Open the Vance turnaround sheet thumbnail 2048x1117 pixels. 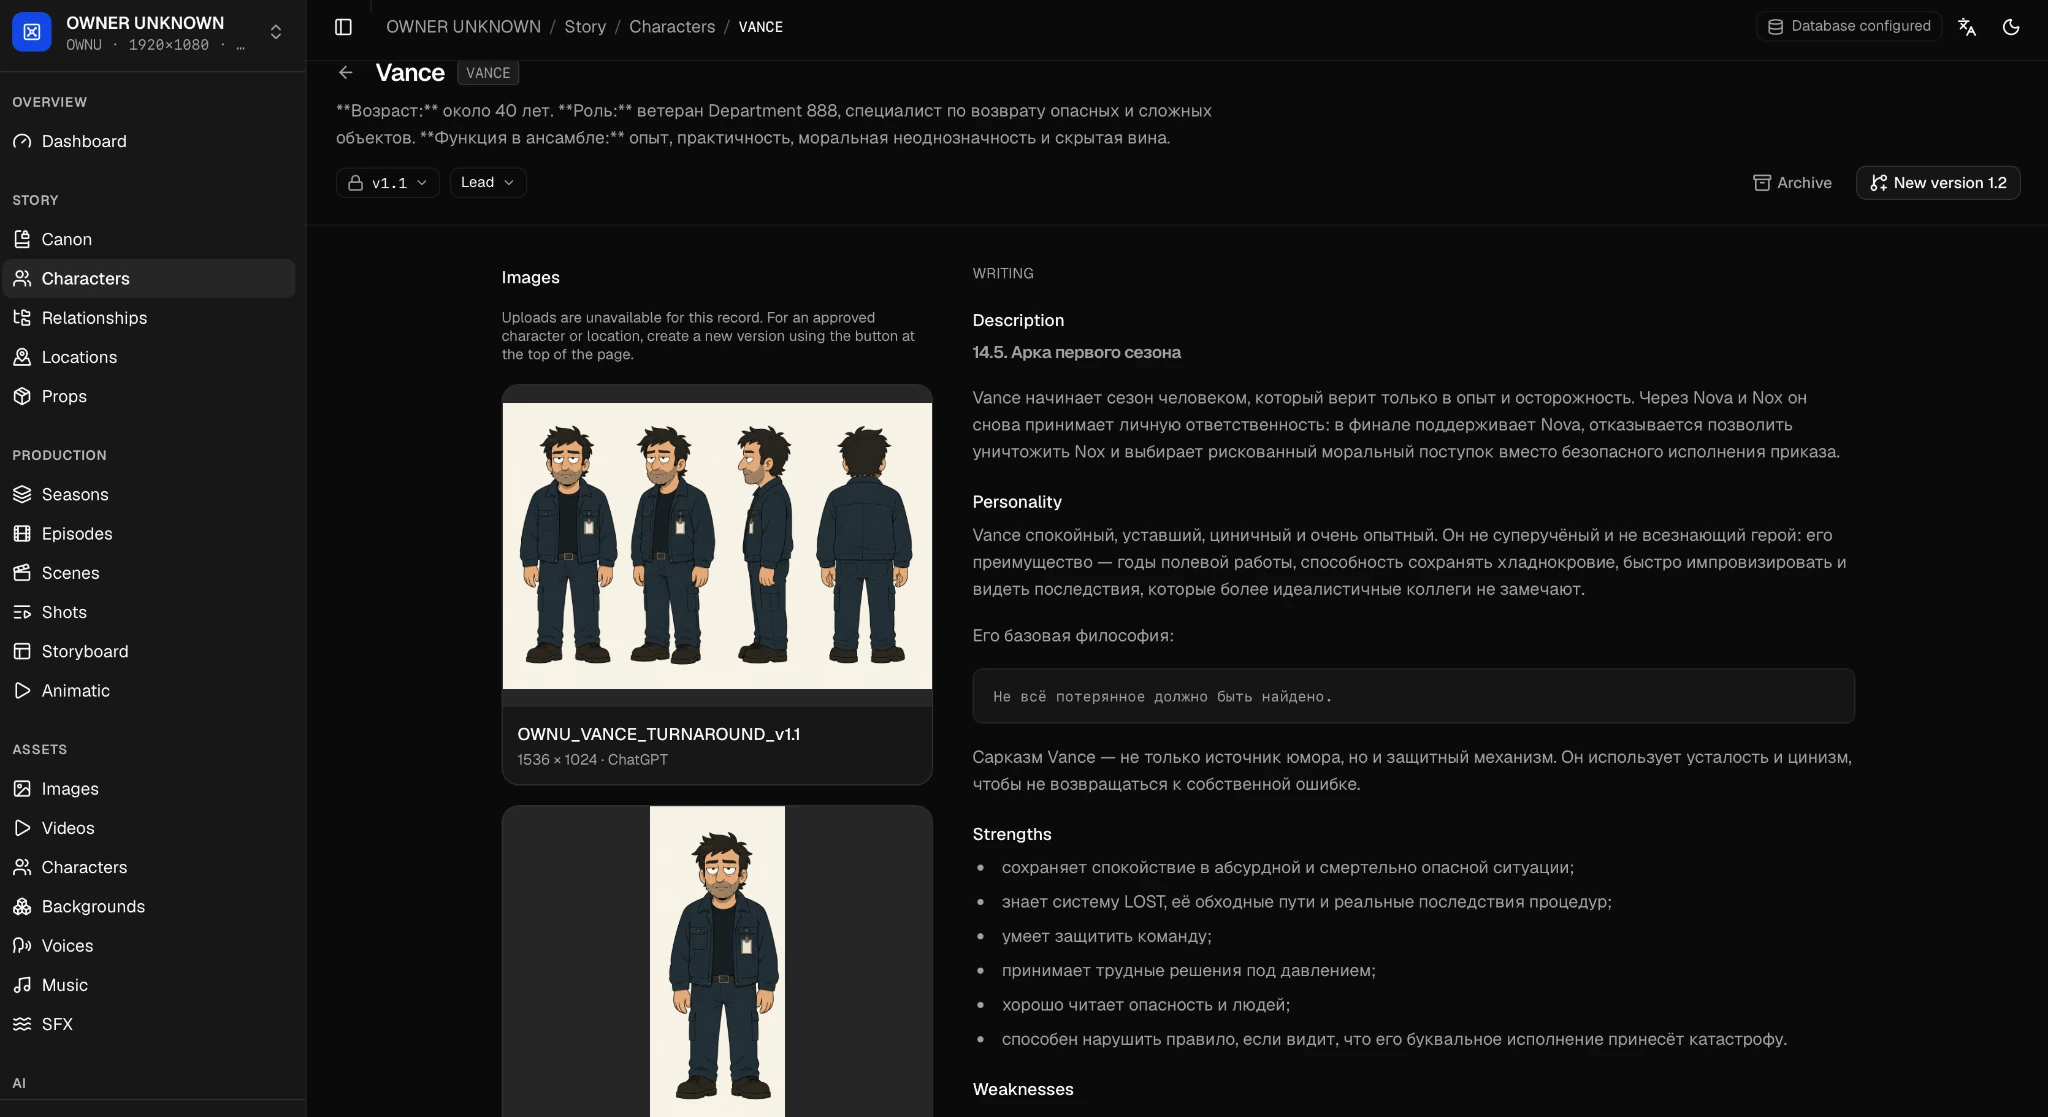tap(717, 546)
